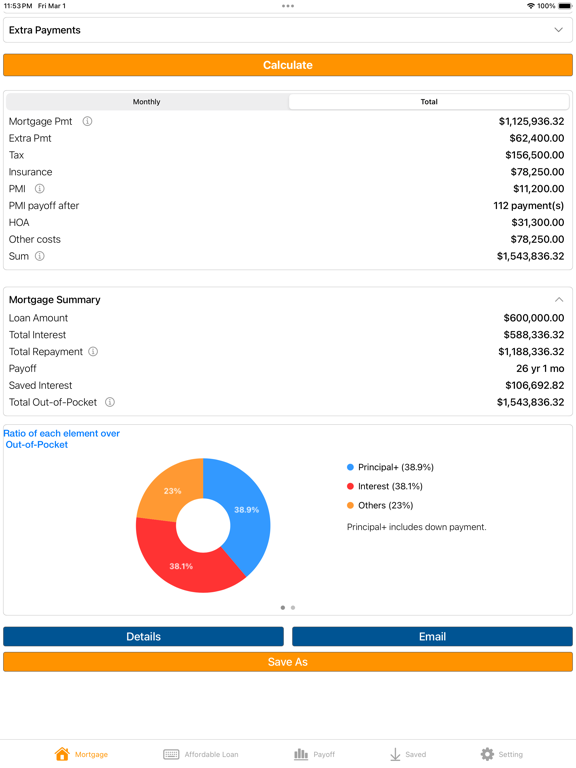Tap the Wi-Fi status icon
Viewport: 576px width, 768px height.
(x=531, y=6)
